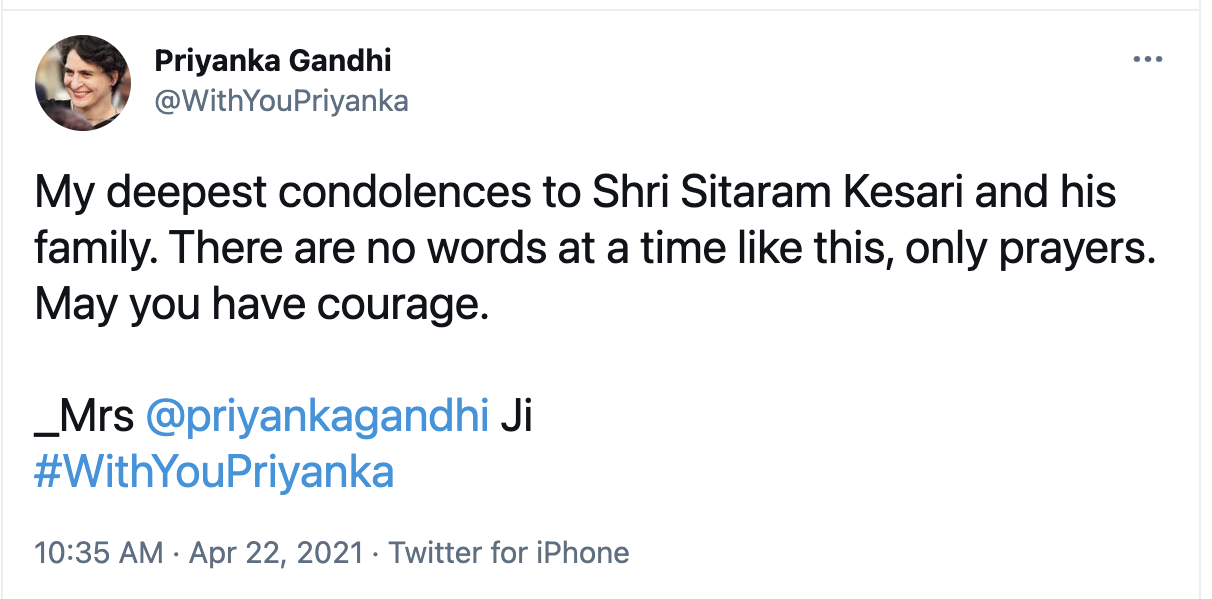
Task: Click Priyanka Gandhi's profile picture
Action: [83, 81]
